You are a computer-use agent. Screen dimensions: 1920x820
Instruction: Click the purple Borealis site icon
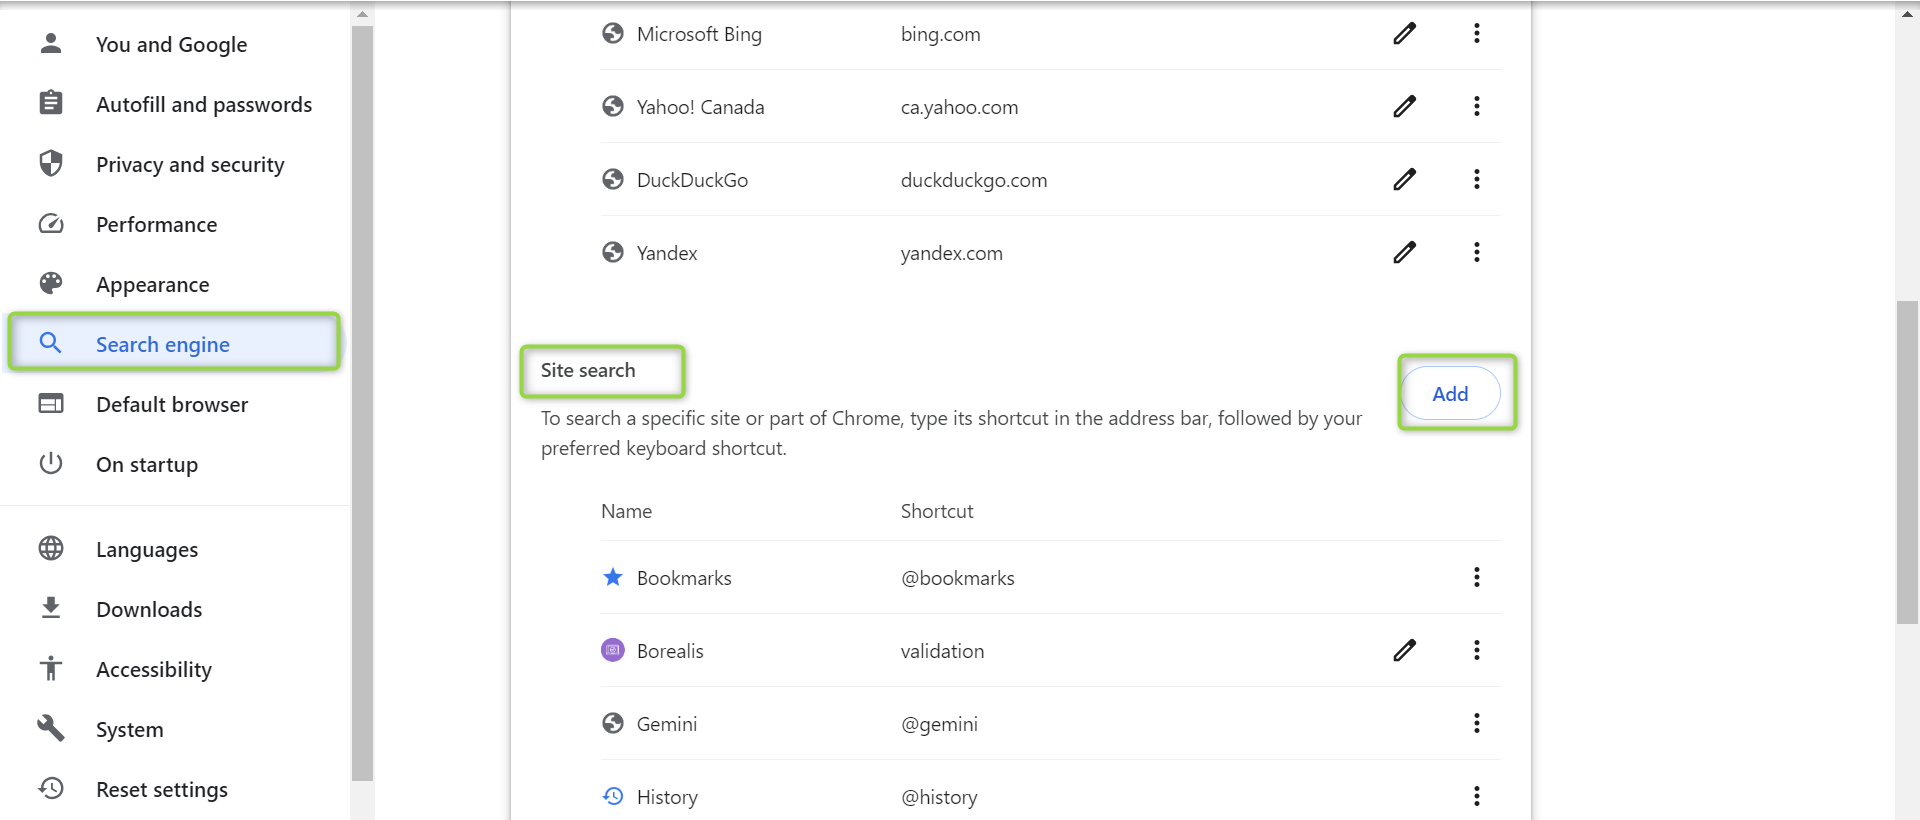click(x=613, y=650)
